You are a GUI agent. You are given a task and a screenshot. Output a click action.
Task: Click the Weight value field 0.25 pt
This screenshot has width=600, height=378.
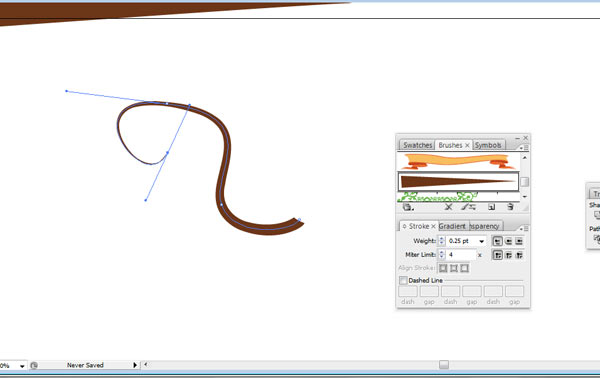pyautogui.click(x=461, y=241)
